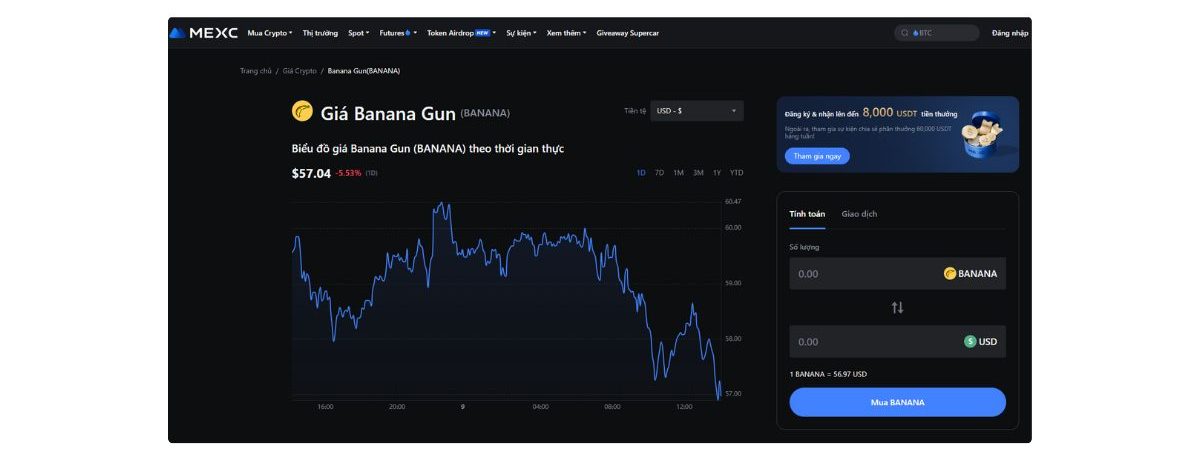
Task: Open the USD - $ currency dropdown
Action: [697, 111]
